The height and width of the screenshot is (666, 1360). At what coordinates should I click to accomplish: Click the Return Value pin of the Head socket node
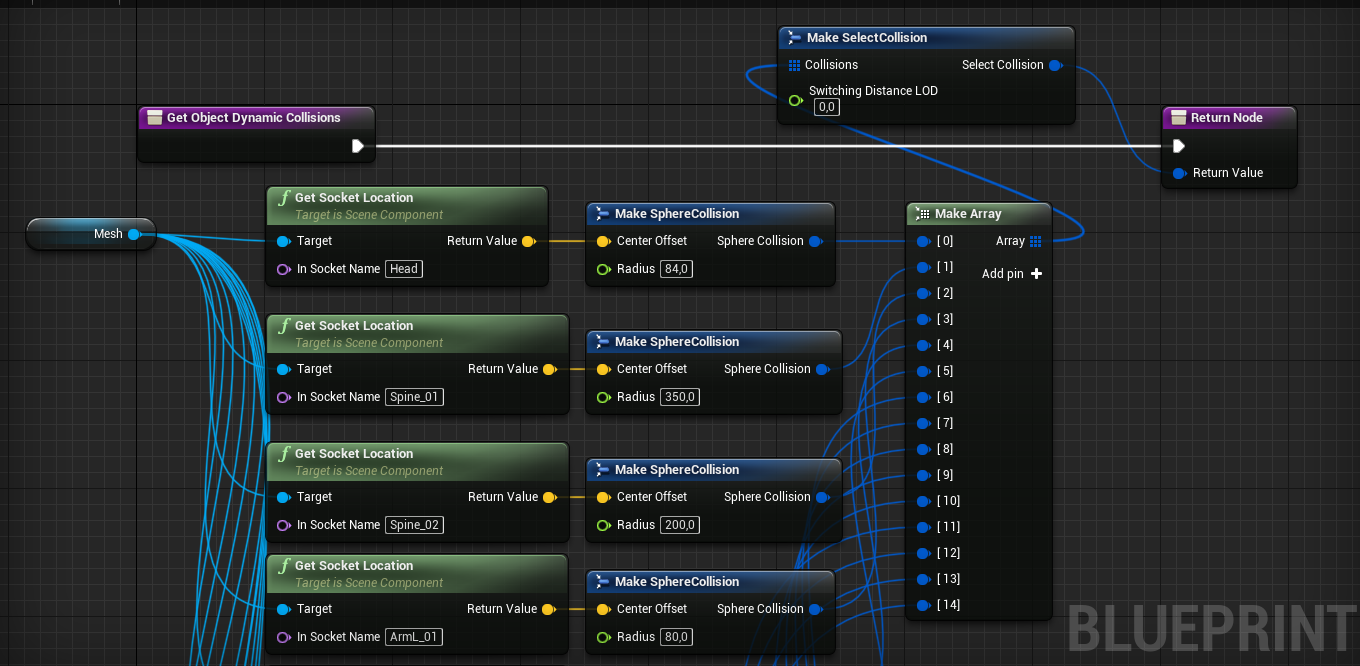[528, 241]
